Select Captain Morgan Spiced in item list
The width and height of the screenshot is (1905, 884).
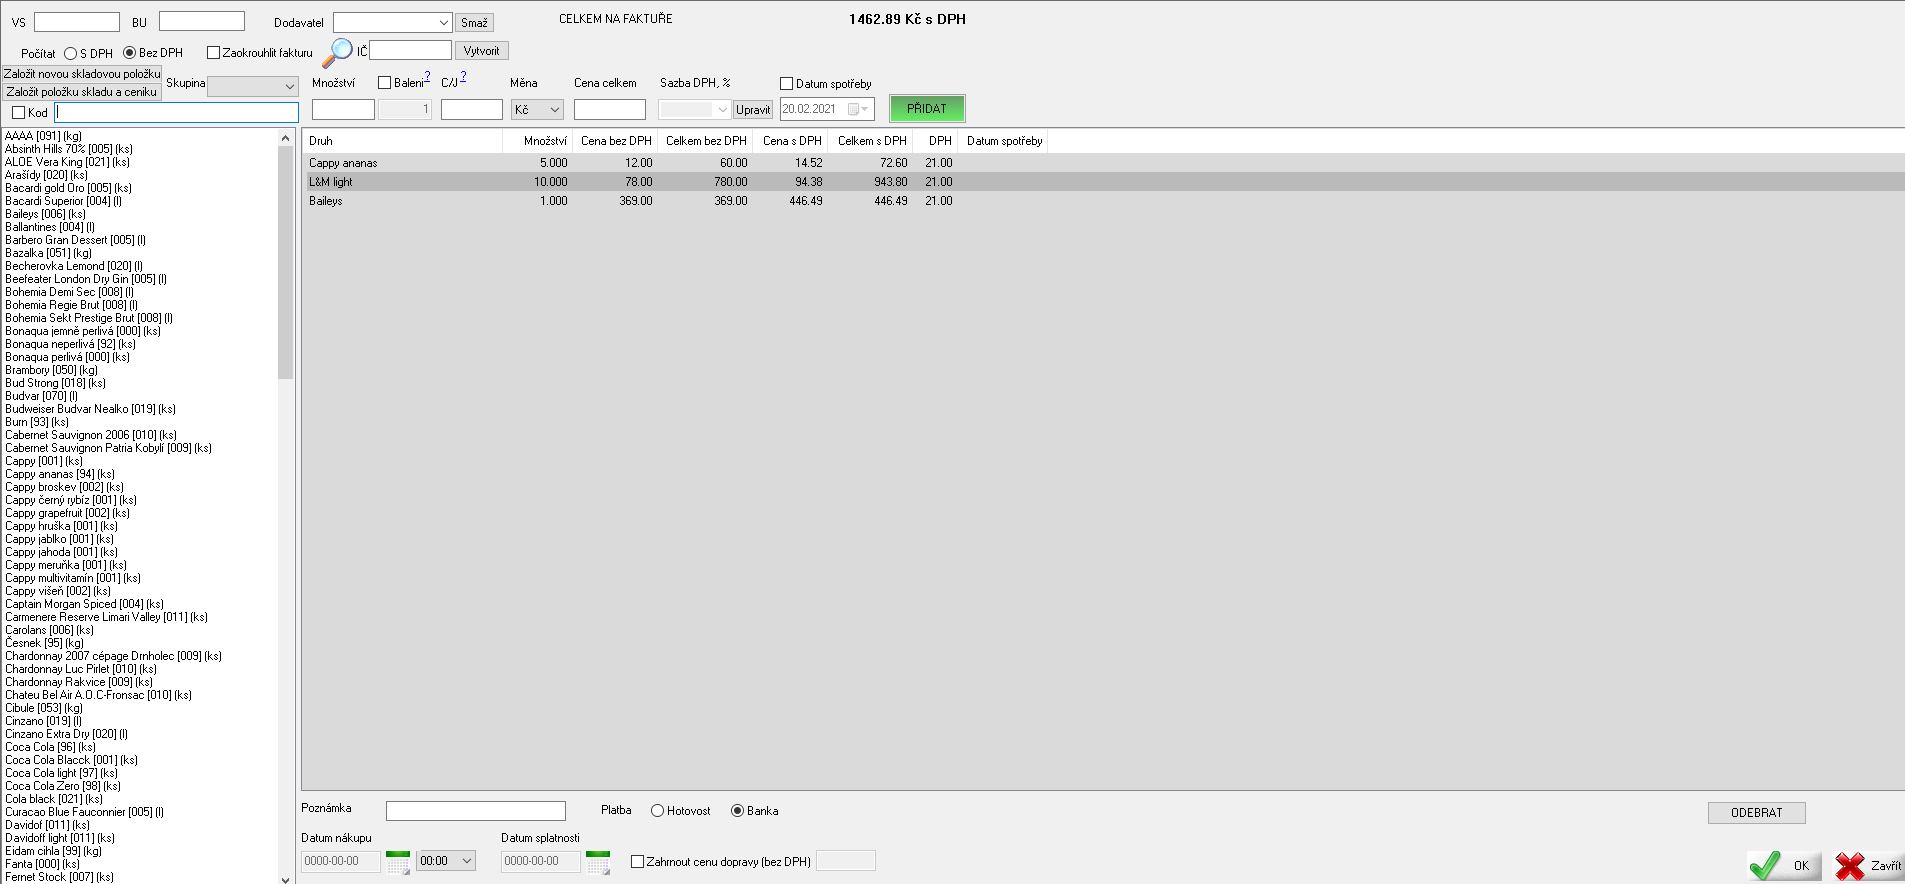coord(84,604)
